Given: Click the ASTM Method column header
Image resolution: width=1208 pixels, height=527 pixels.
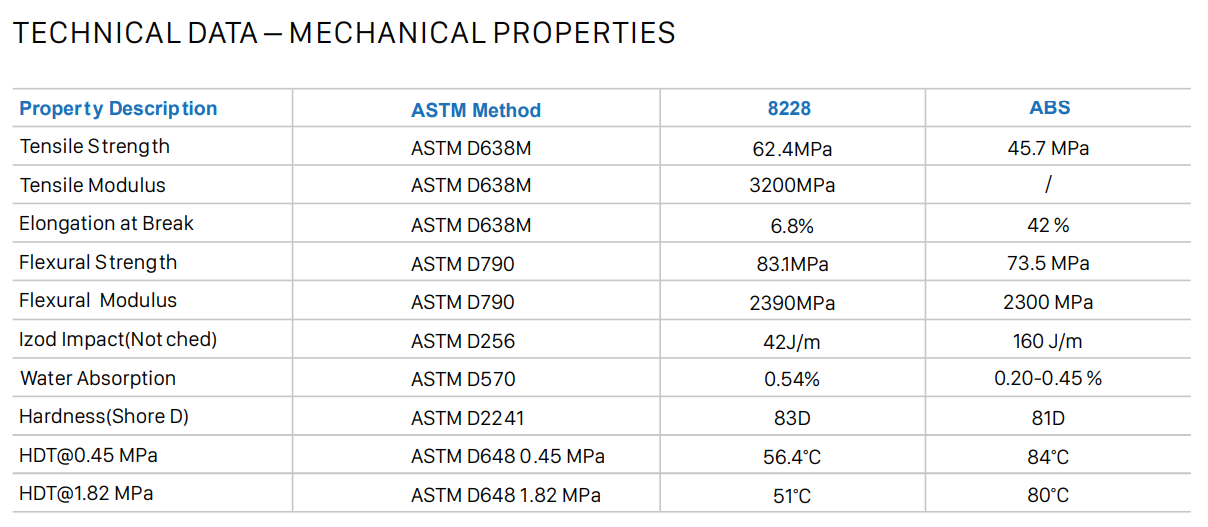Looking at the screenshot, I should coord(476,110).
